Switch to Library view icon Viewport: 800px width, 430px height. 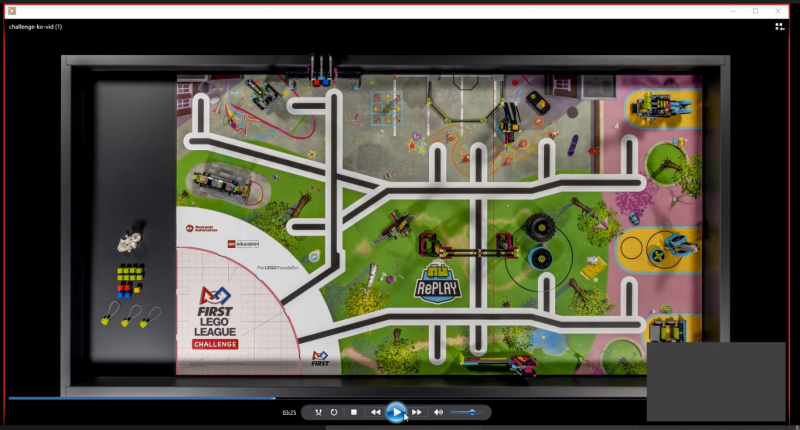[779, 27]
